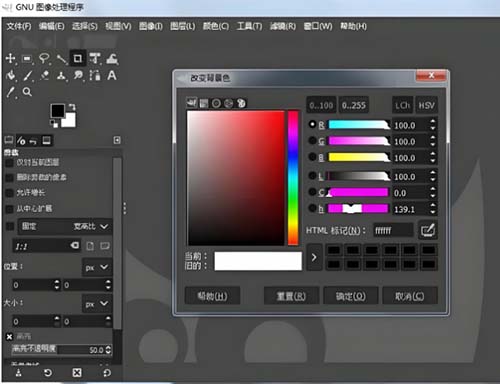
Task: Click the 确定(O) button
Action: tap(351, 296)
